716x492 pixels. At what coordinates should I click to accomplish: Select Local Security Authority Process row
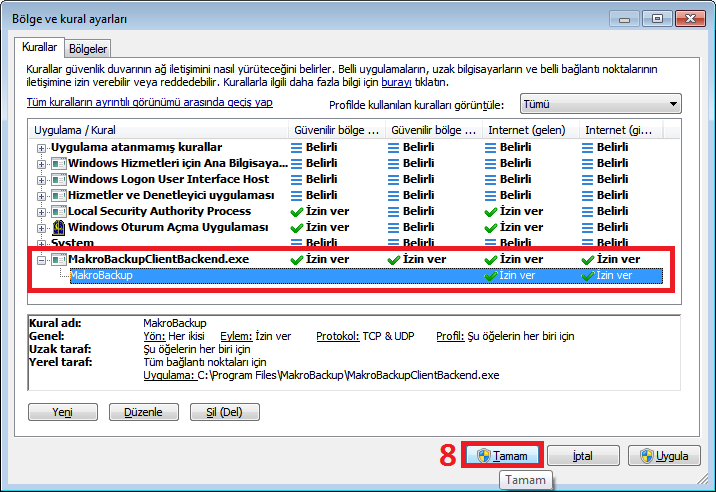click(159, 211)
